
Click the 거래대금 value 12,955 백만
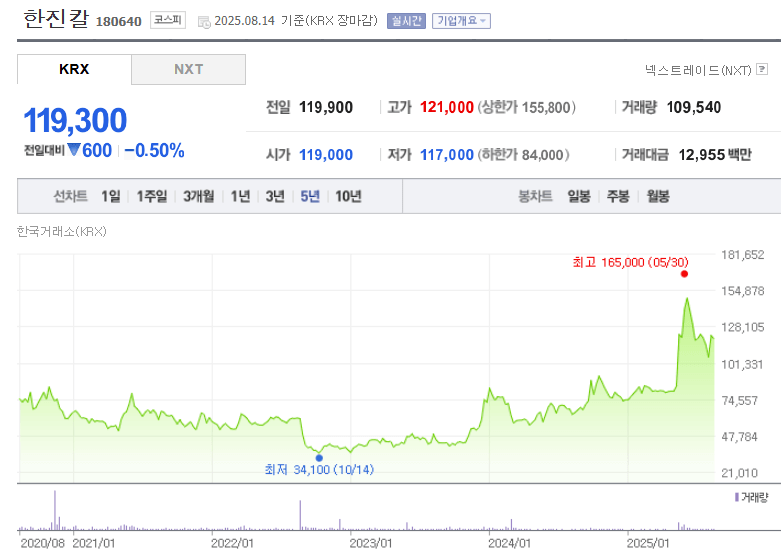[715, 155]
